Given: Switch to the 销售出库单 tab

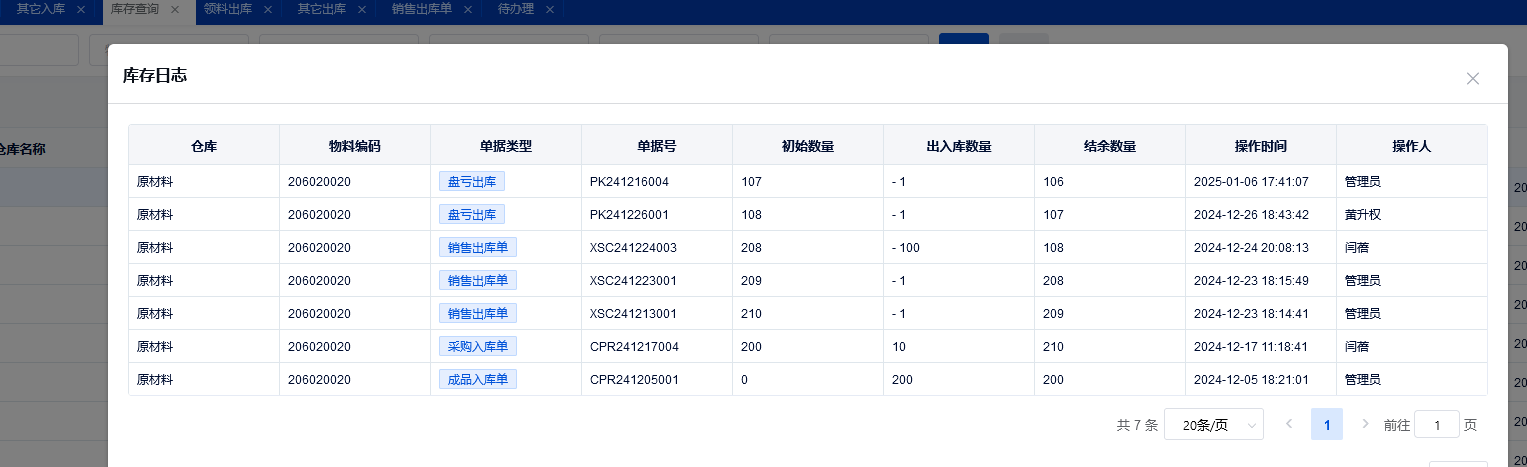Looking at the screenshot, I should pyautogui.click(x=421, y=9).
